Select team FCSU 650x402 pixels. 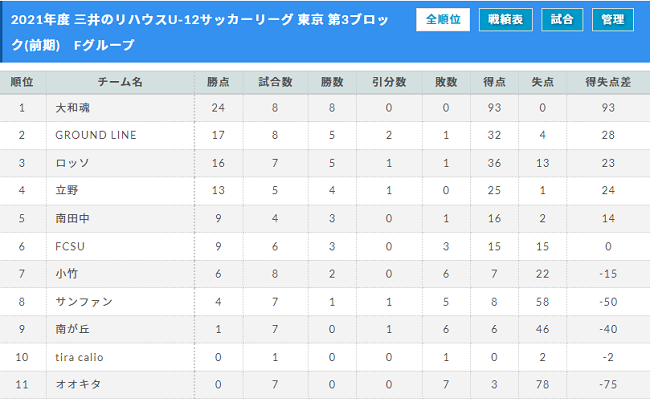70,247
